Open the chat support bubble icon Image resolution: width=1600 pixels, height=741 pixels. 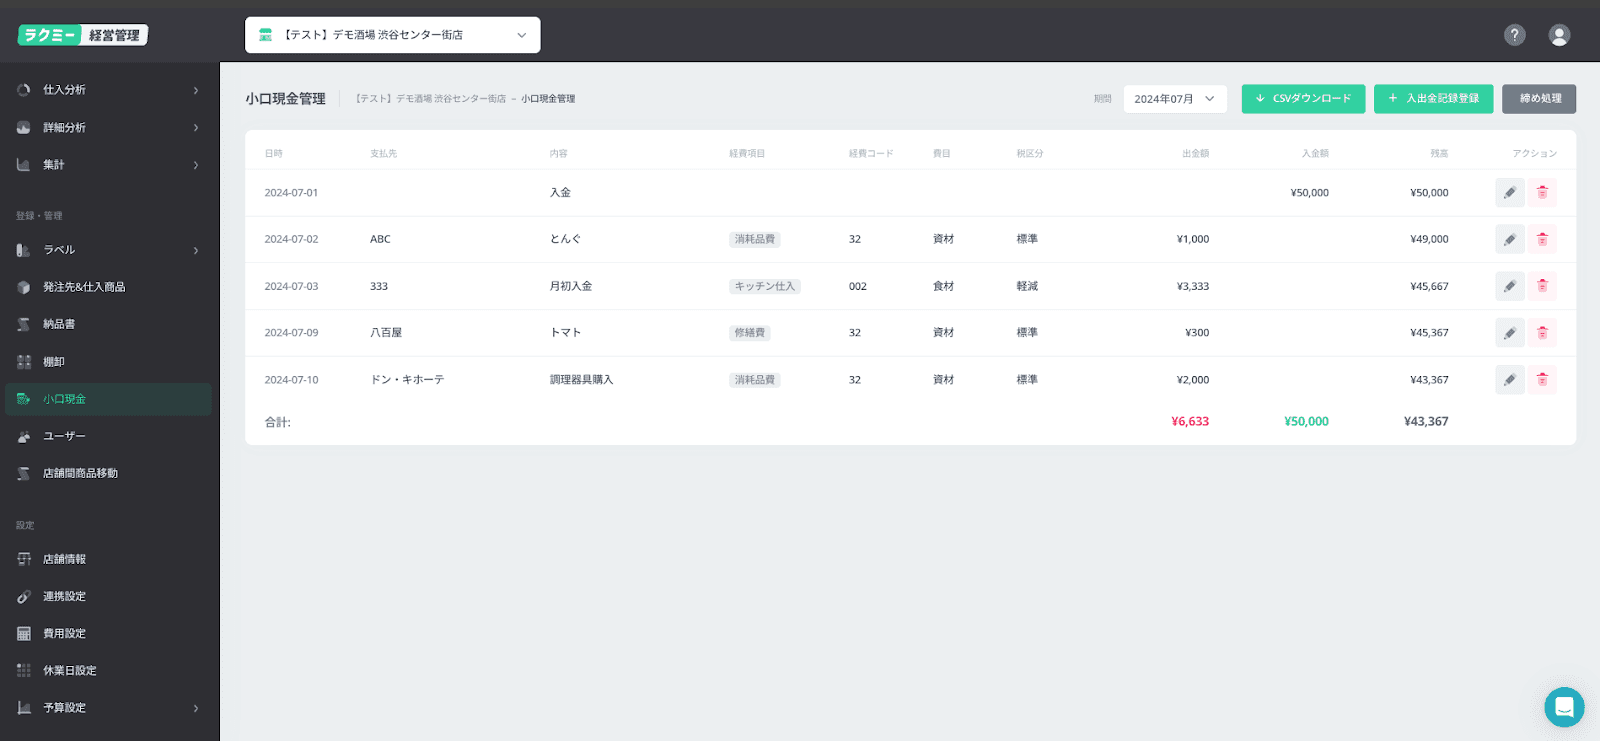pos(1564,707)
